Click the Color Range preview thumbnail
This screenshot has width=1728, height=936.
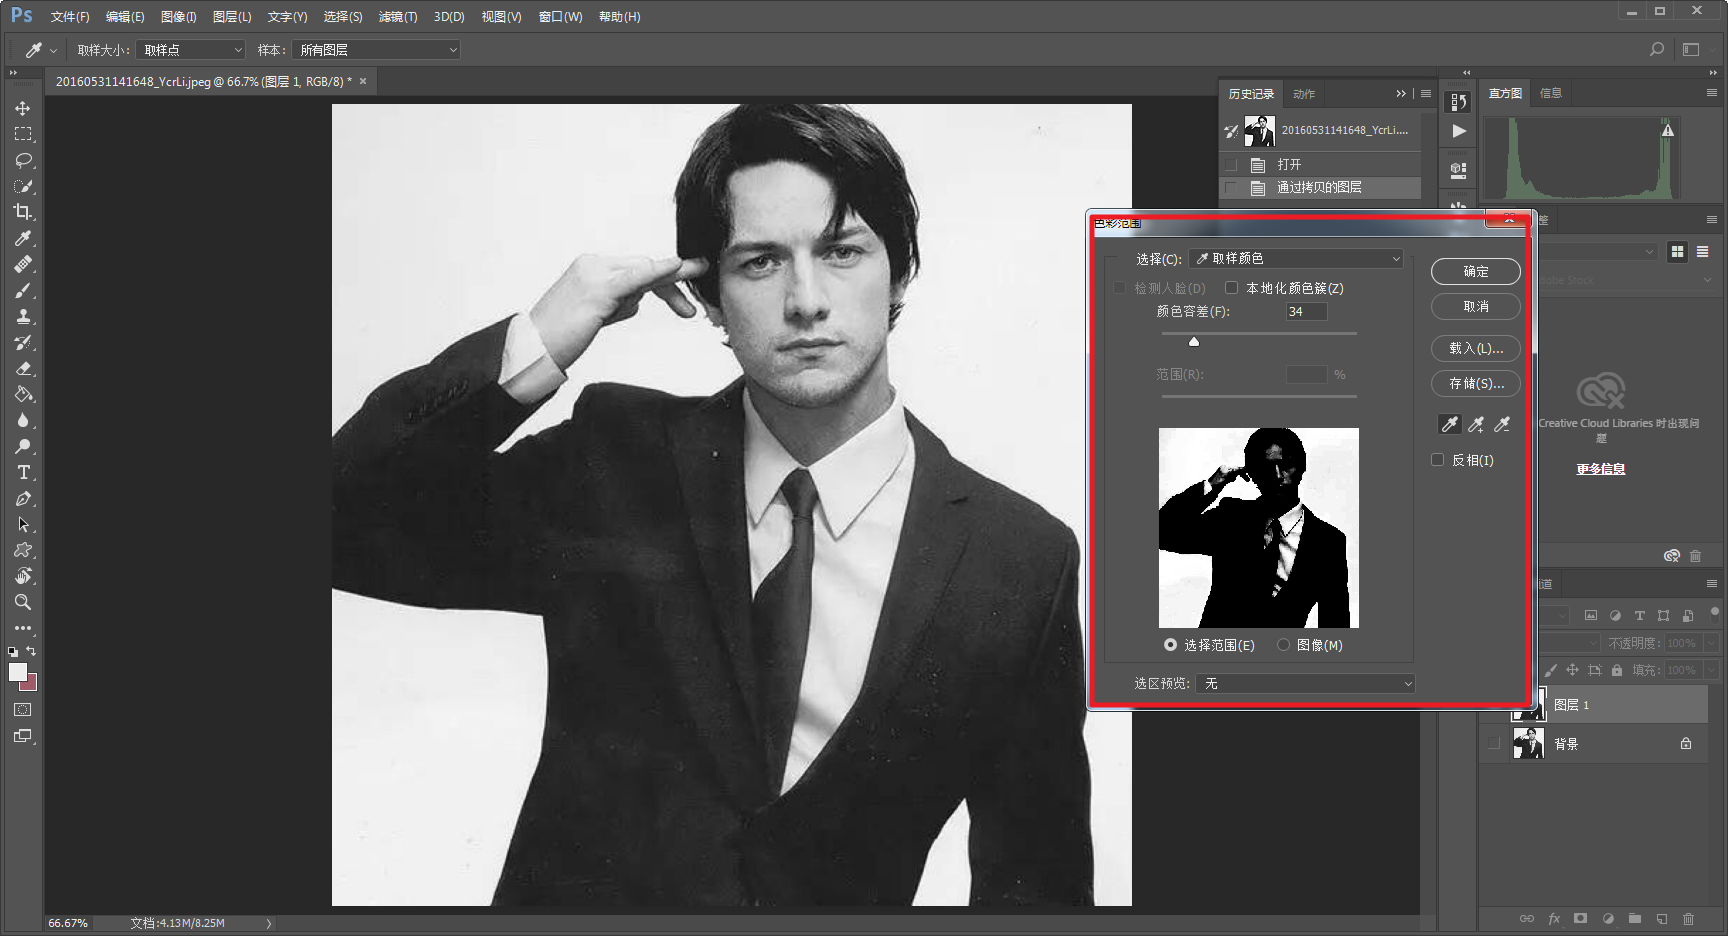1259,528
